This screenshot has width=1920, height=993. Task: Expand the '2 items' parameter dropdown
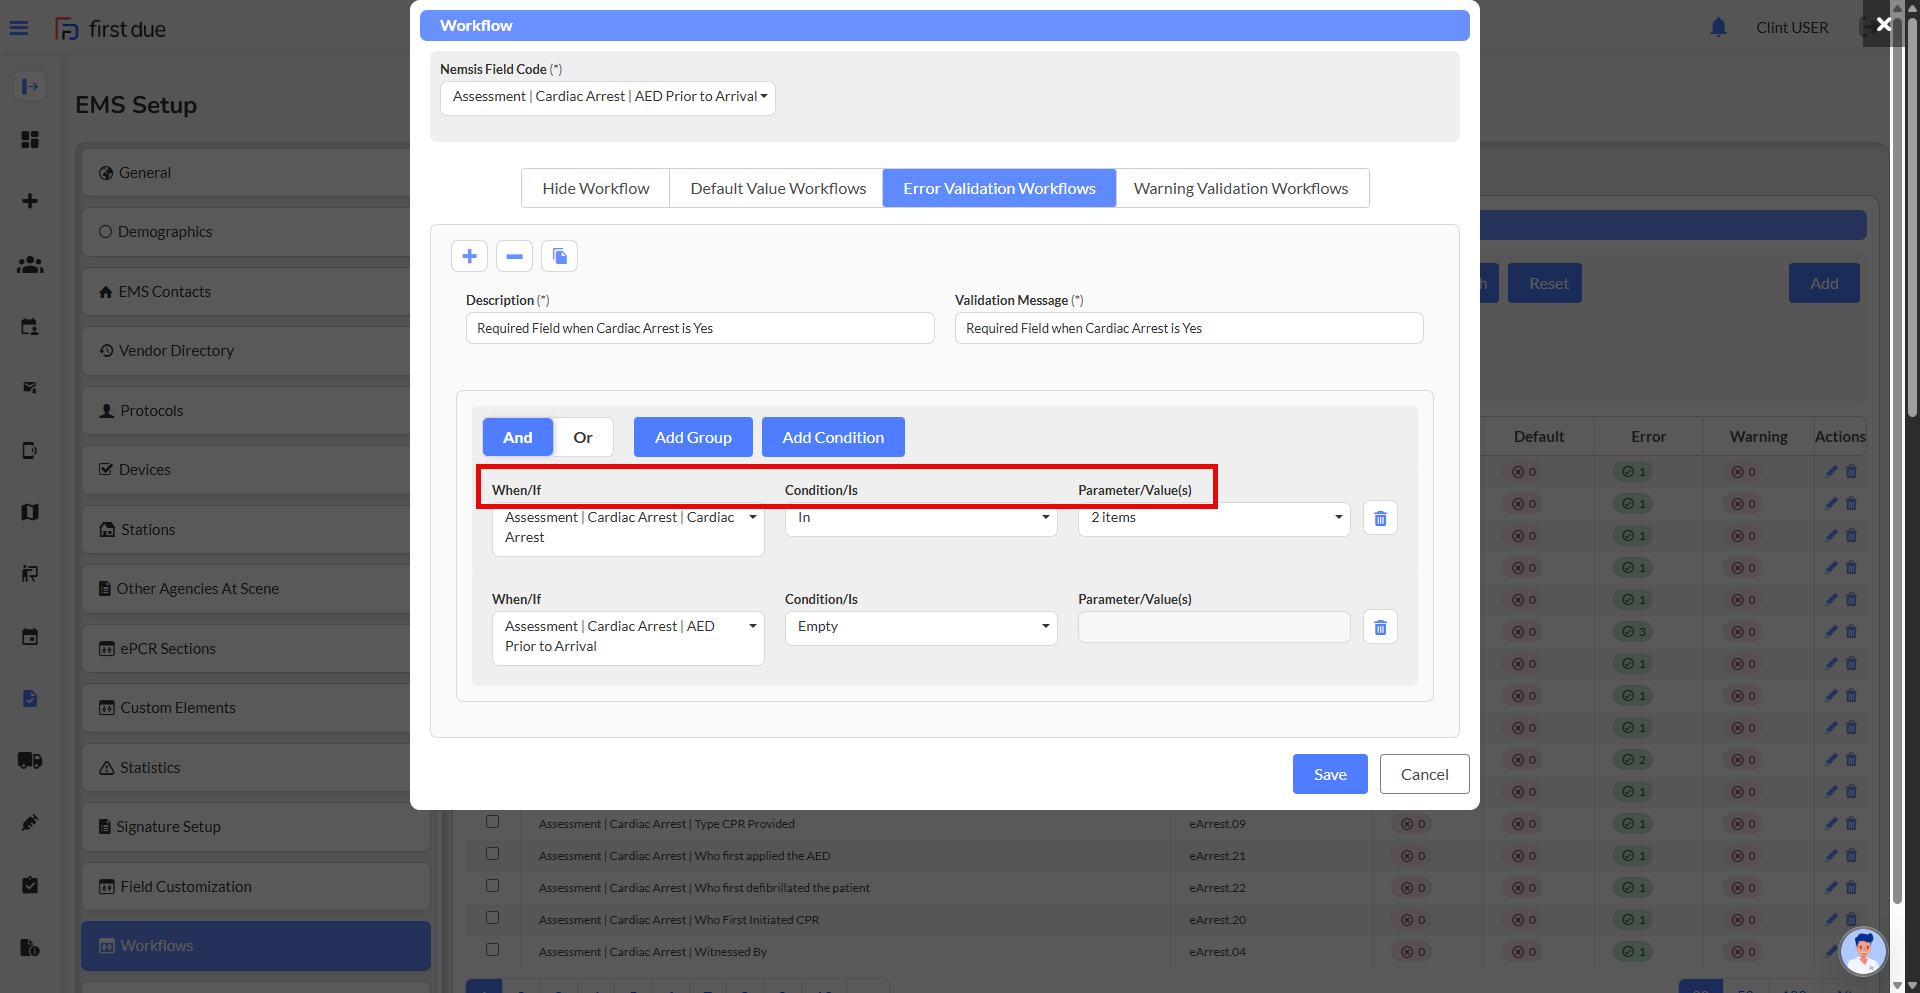[1213, 518]
